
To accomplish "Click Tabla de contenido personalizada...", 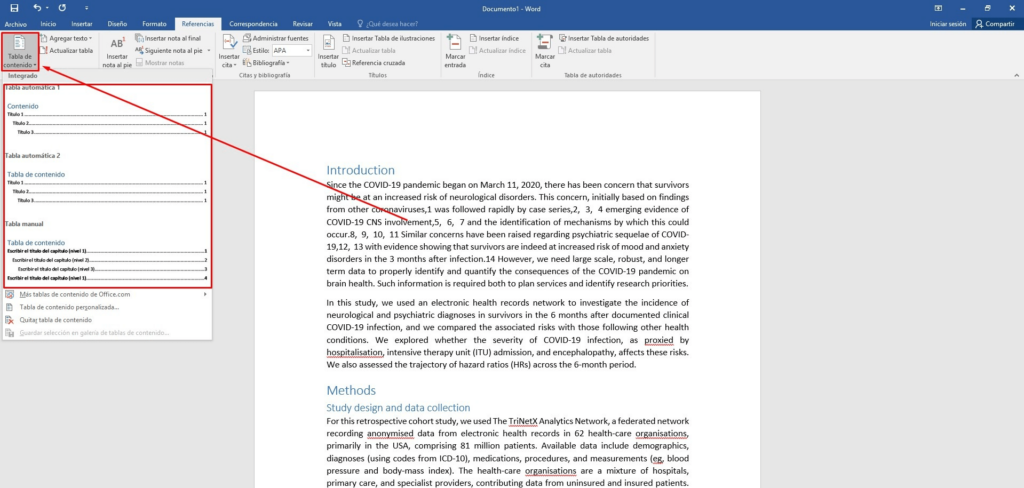I will 107,307.
